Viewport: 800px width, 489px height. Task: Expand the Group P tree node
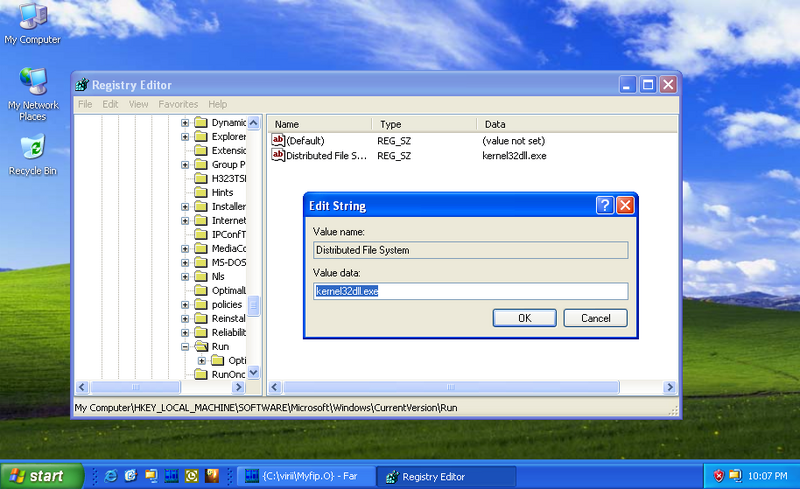[185, 164]
